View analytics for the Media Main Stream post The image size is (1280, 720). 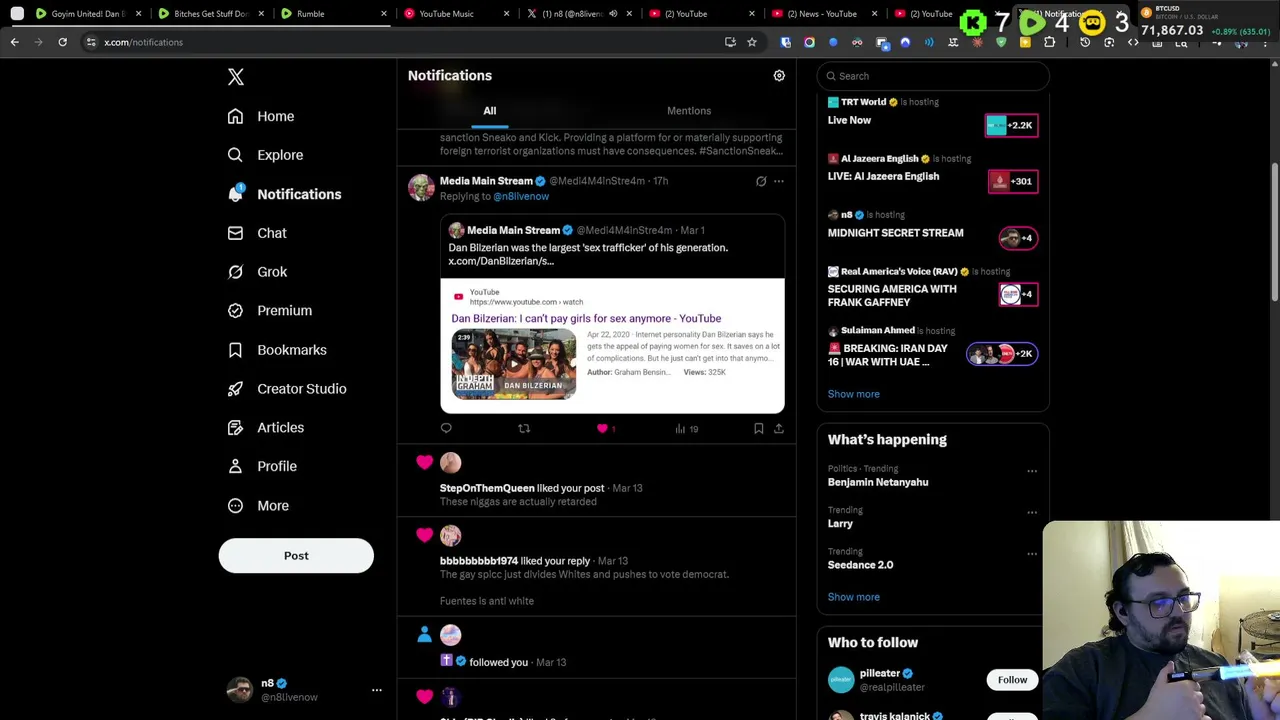click(x=686, y=428)
